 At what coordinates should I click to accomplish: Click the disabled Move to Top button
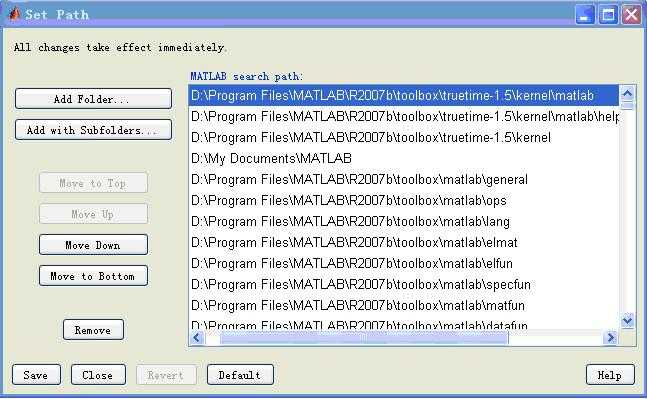[93, 183]
